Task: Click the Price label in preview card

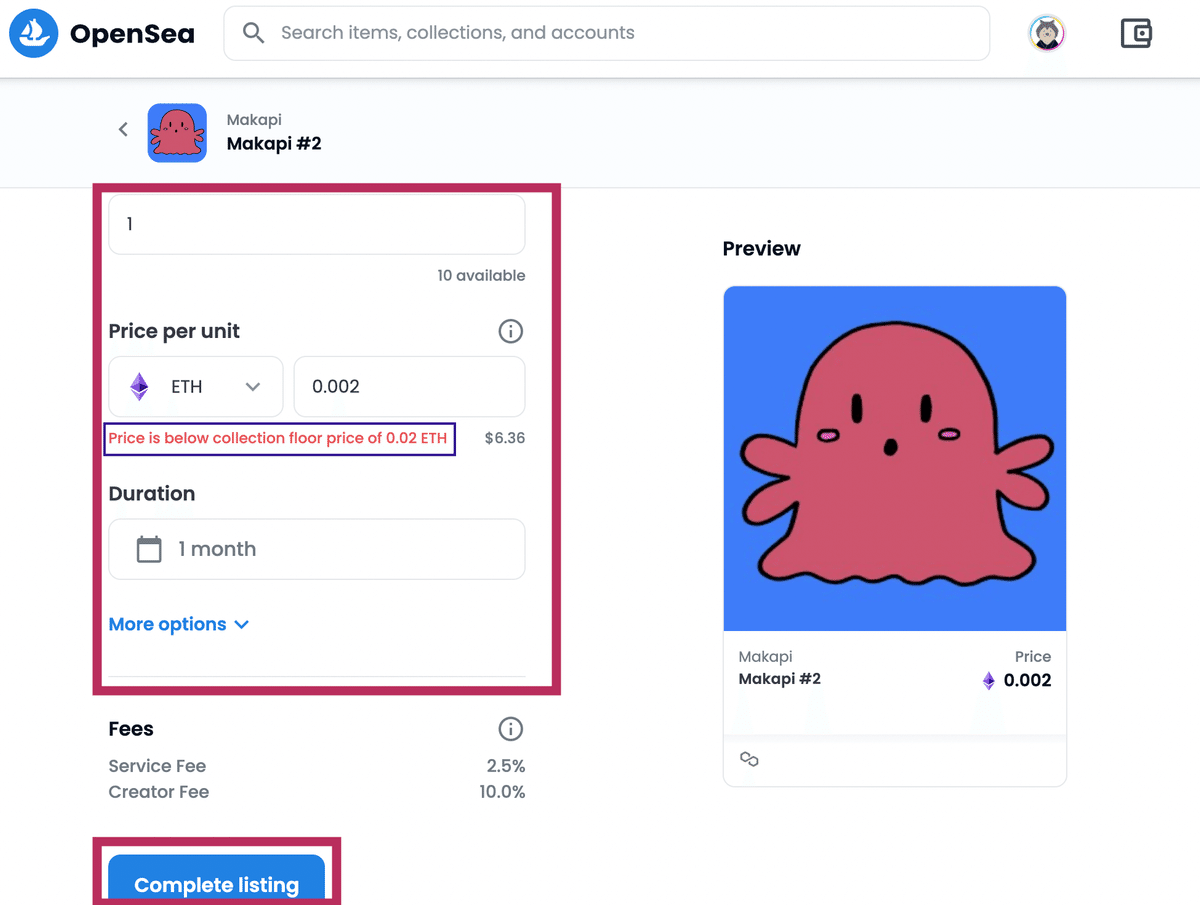Action: click(x=1033, y=657)
